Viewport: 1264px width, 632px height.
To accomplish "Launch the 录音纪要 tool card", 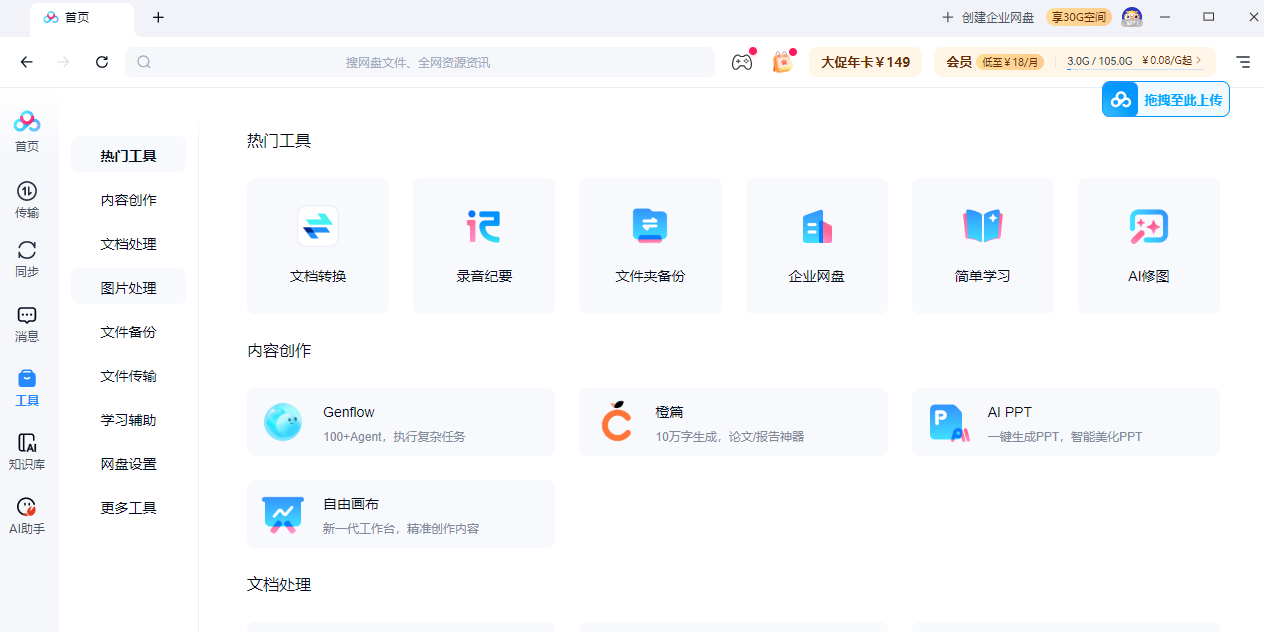I will coord(484,246).
